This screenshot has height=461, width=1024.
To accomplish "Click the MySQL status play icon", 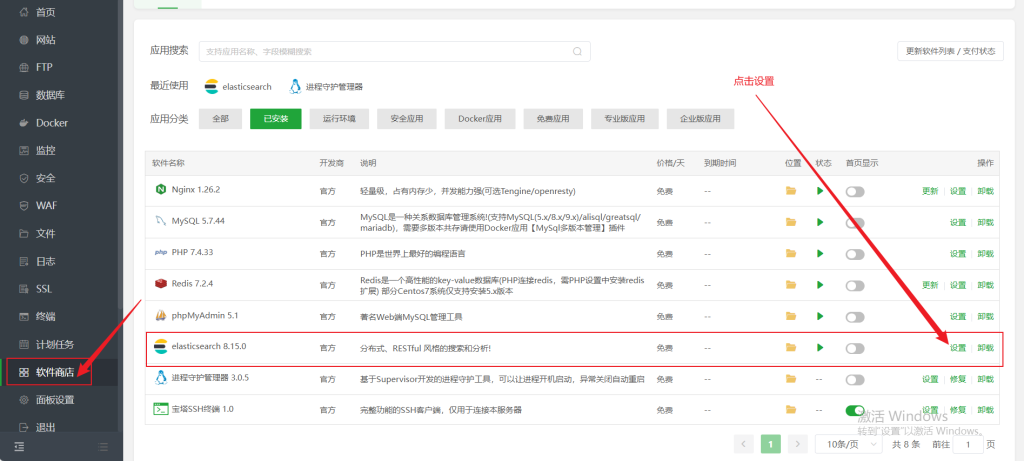I will [x=820, y=222].
